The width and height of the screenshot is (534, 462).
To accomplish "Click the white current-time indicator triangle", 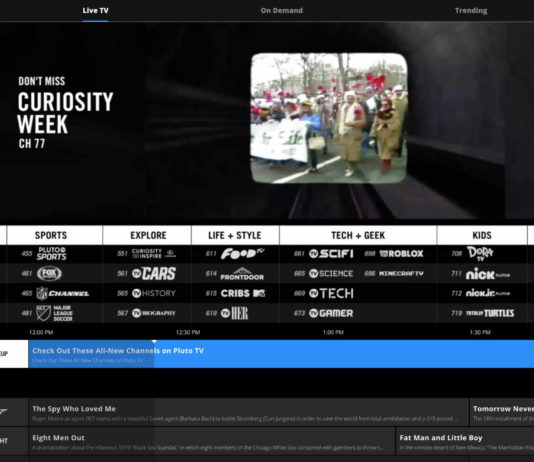I will point(154,341).
